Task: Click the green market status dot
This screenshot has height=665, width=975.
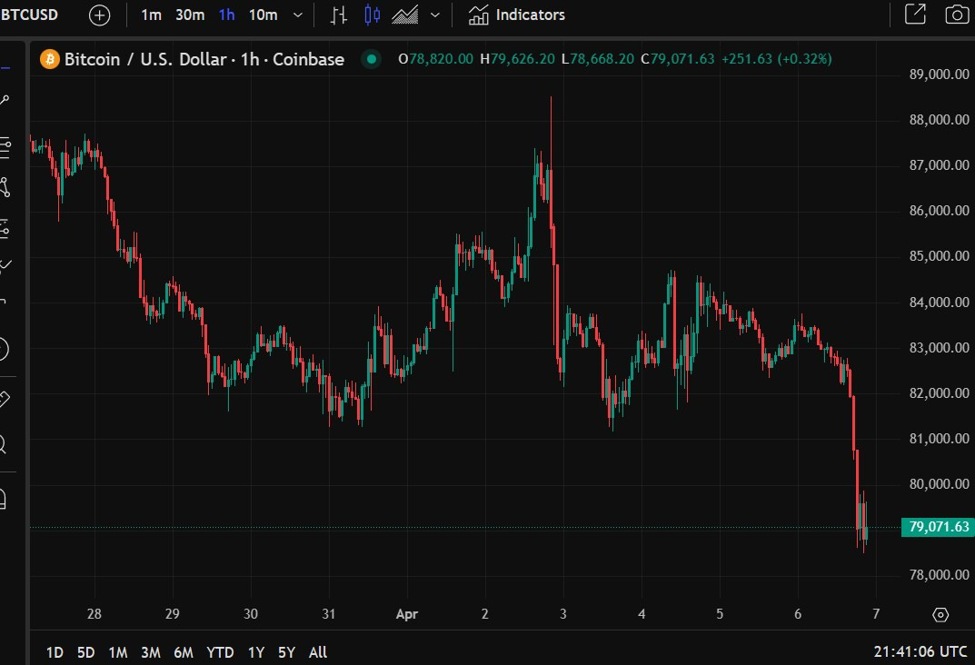Action: point(371,59)
